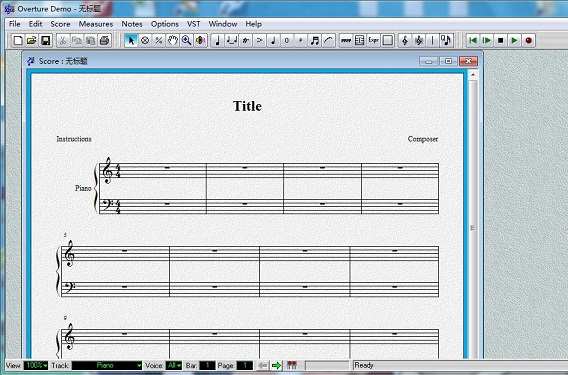Click the Piano staff label
568x375 pixels.
point(83,188)
